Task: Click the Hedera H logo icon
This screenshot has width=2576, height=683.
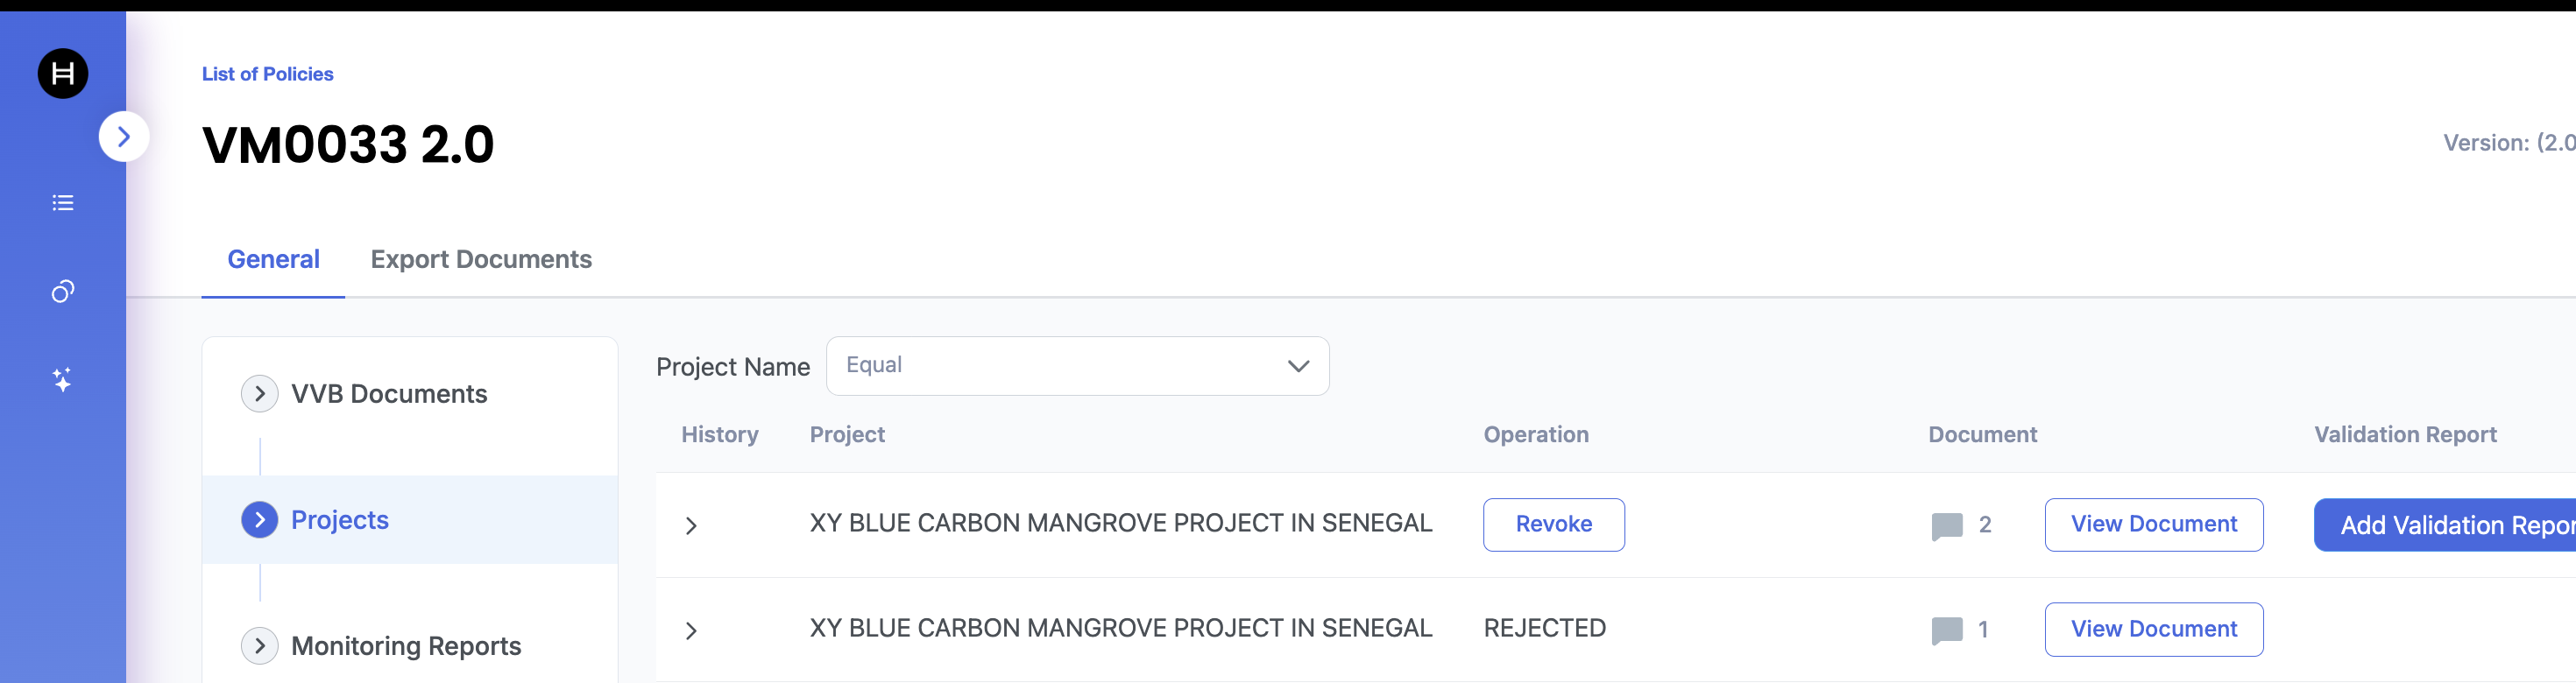Action: click(63, 74)
